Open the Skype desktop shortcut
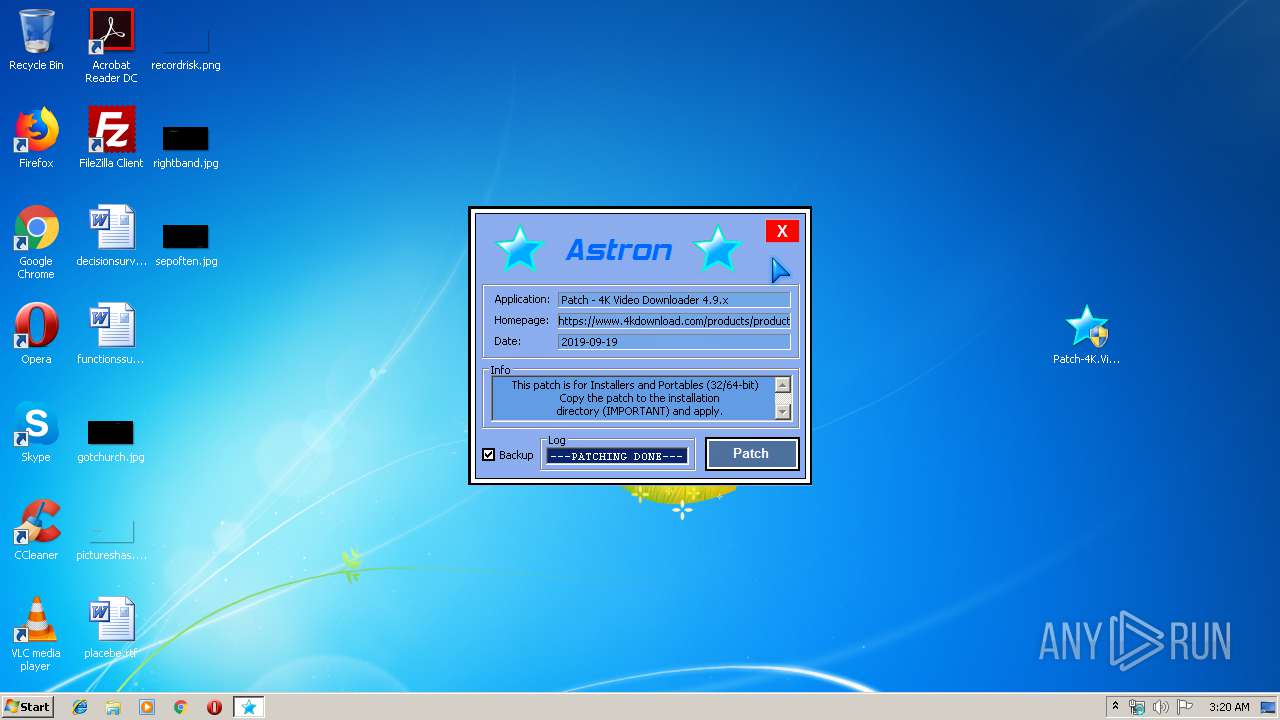This screenshot has width=1280, height=720. [x=36, y=432]
